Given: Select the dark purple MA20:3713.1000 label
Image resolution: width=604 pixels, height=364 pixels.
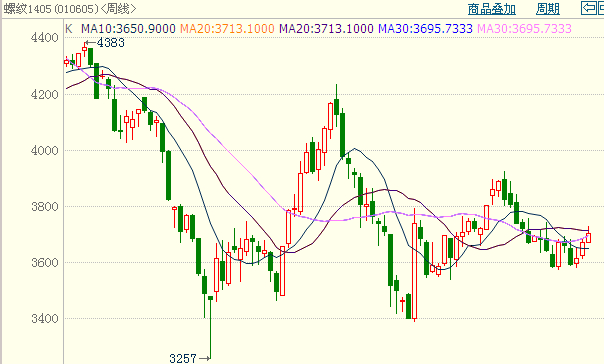Looking at the screenshot, I should [x=326, y=29].
